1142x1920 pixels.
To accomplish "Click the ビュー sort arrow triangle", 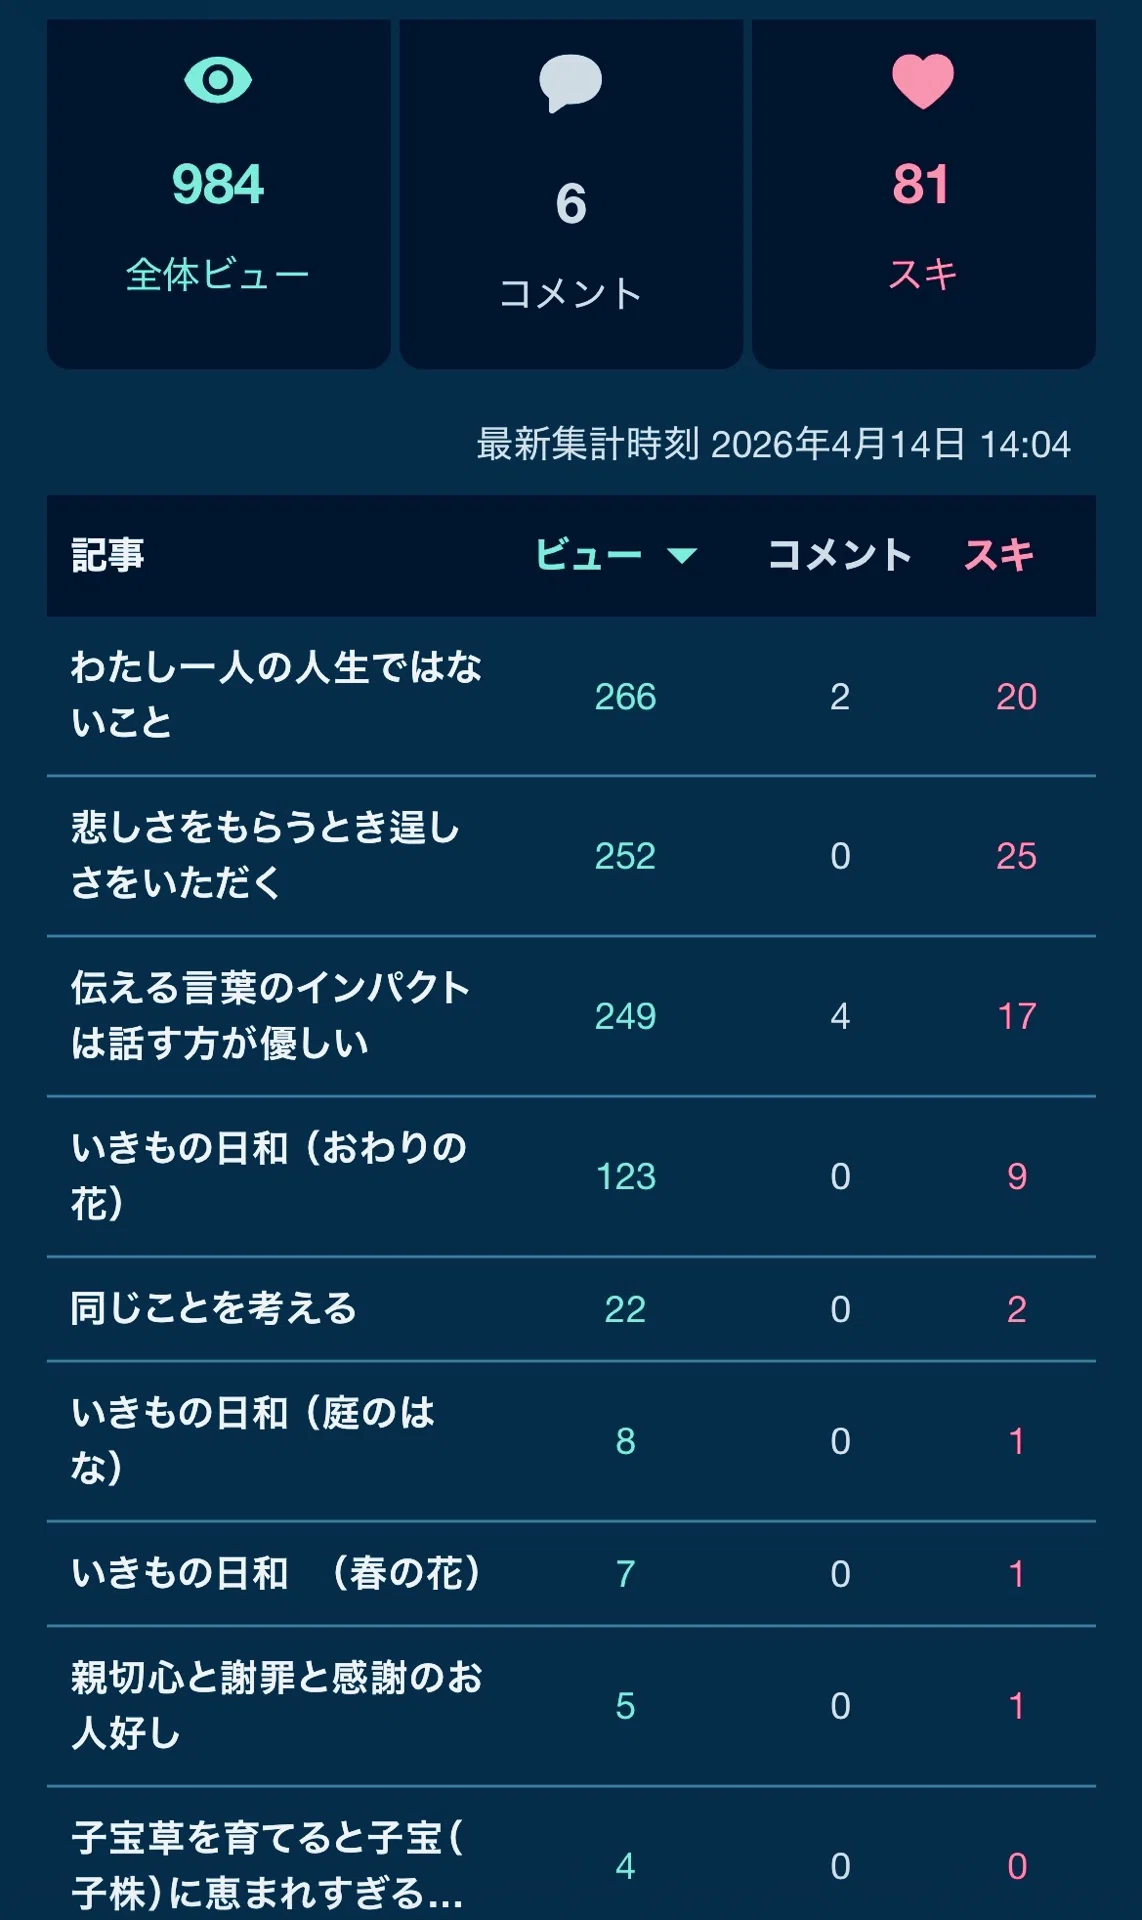I will 682,556.
